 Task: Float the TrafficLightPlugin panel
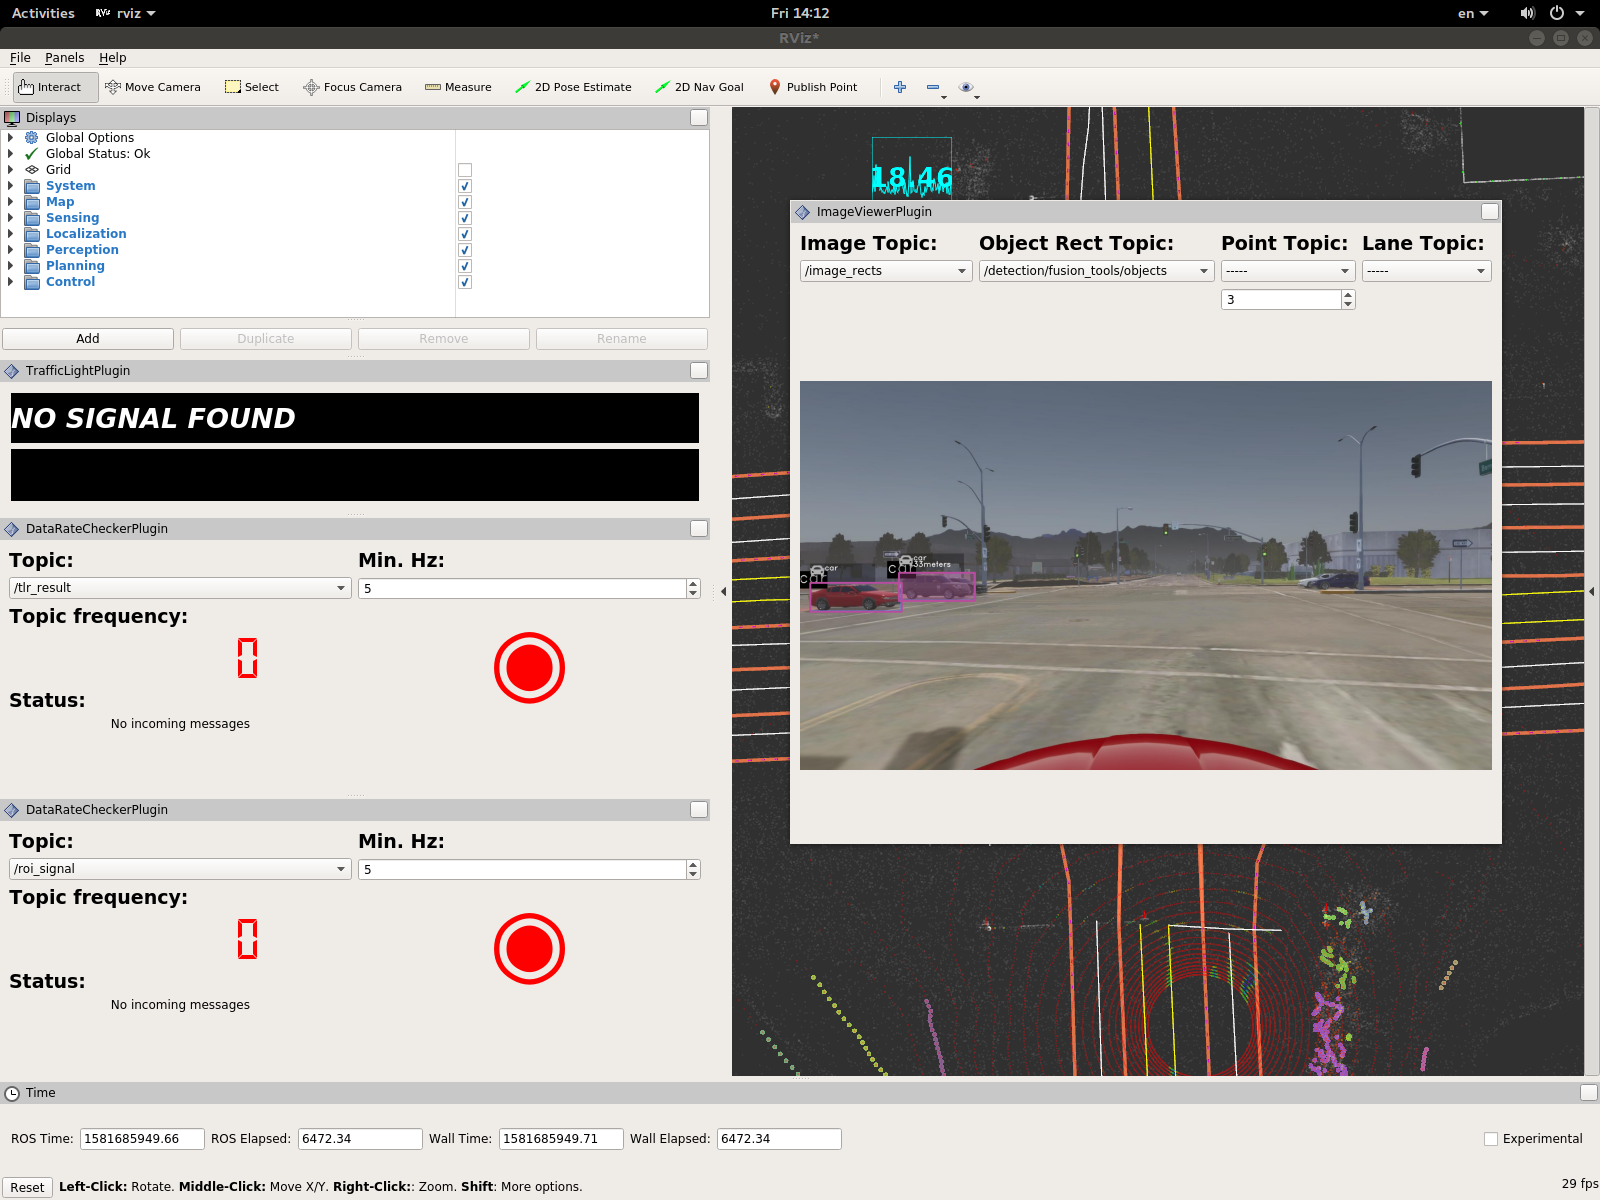pyautogui.click(x=699, y=371)
